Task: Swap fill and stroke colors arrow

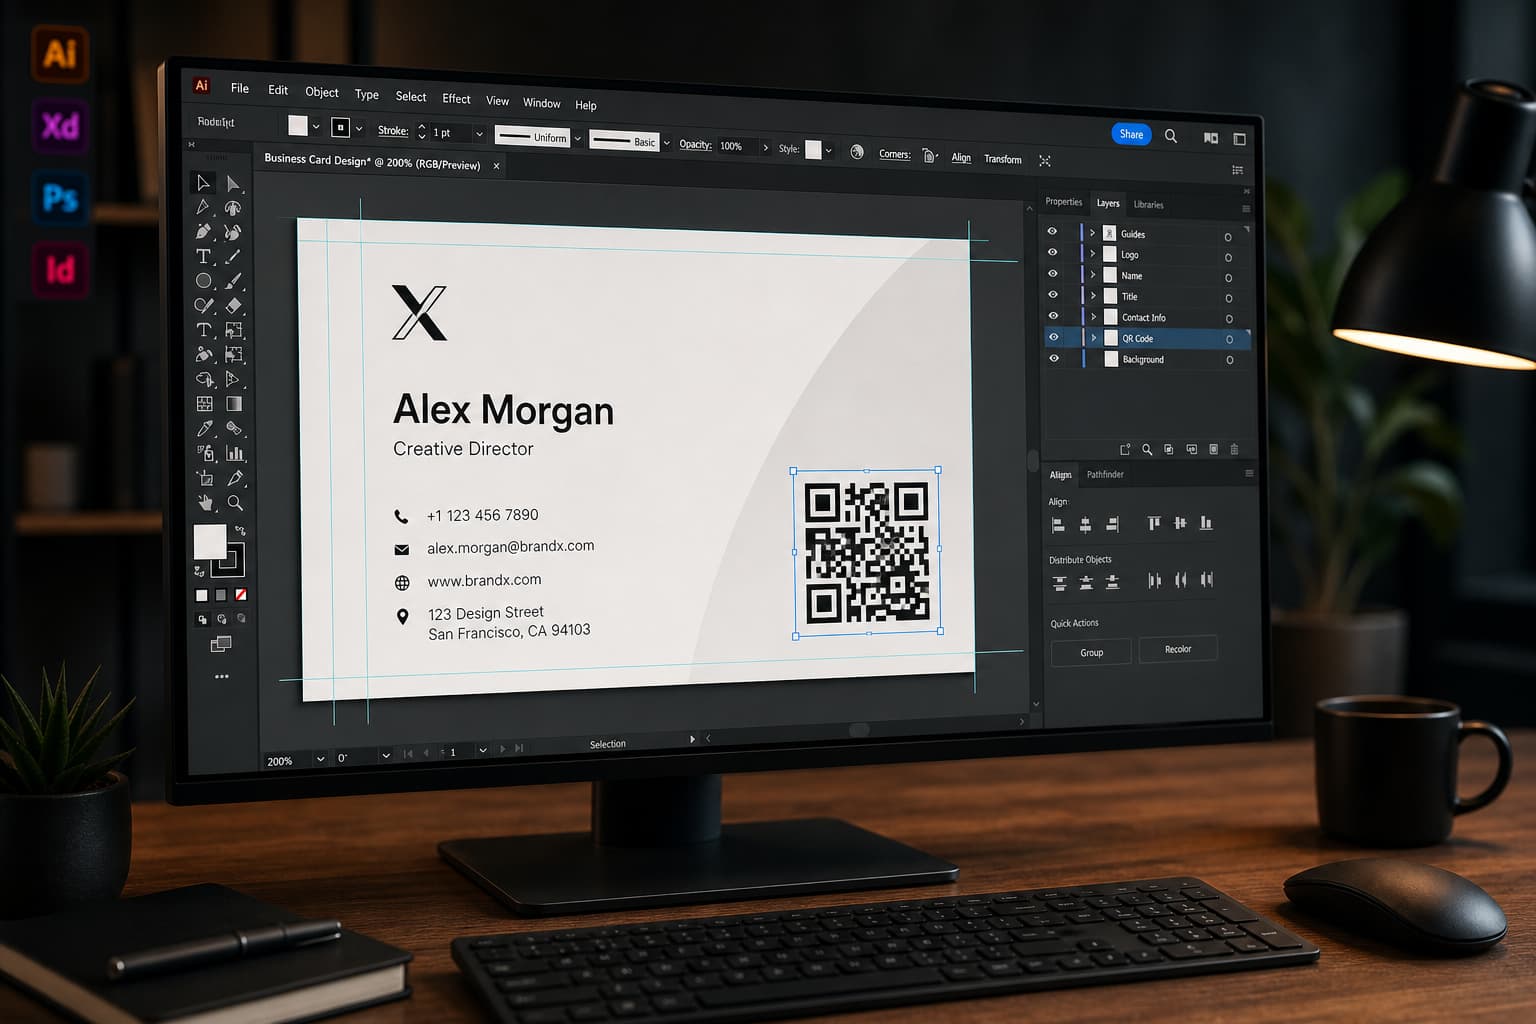Action: click(240, 530)
